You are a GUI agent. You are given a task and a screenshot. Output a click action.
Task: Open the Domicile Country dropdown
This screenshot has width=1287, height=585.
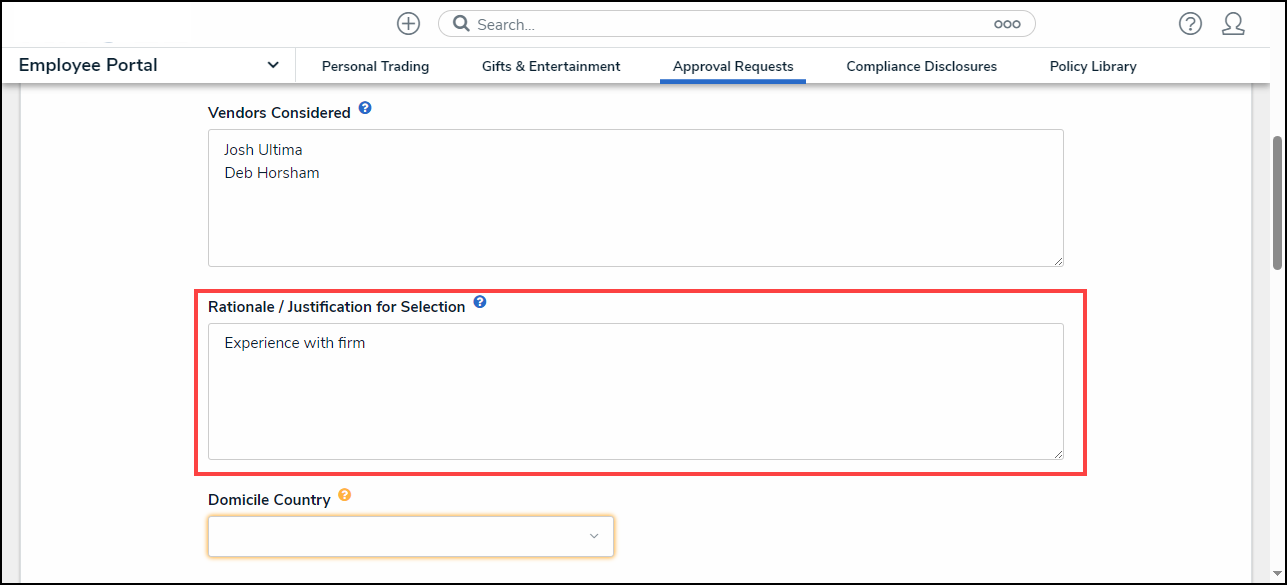(410, 536)
